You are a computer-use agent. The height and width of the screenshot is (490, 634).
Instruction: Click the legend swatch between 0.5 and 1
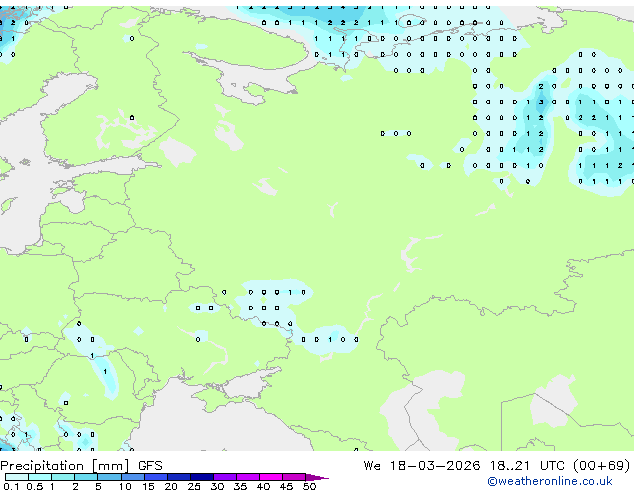[x=40, y=477]
